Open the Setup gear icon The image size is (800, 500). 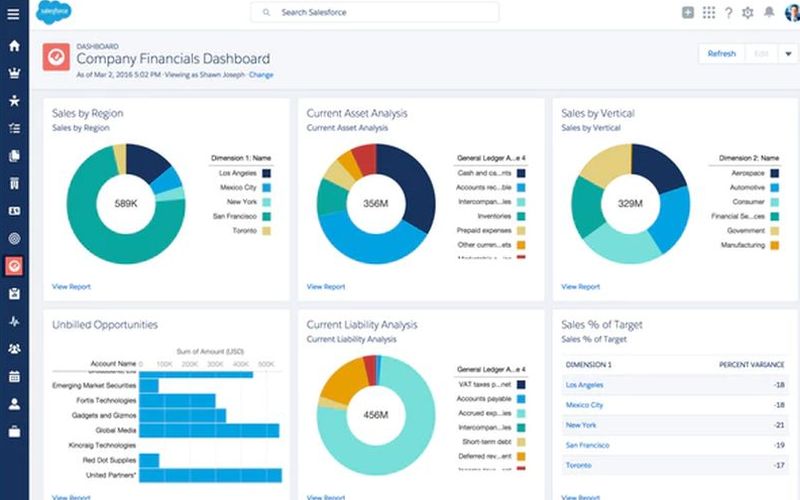pyautogui.click(x=748, y=13)
